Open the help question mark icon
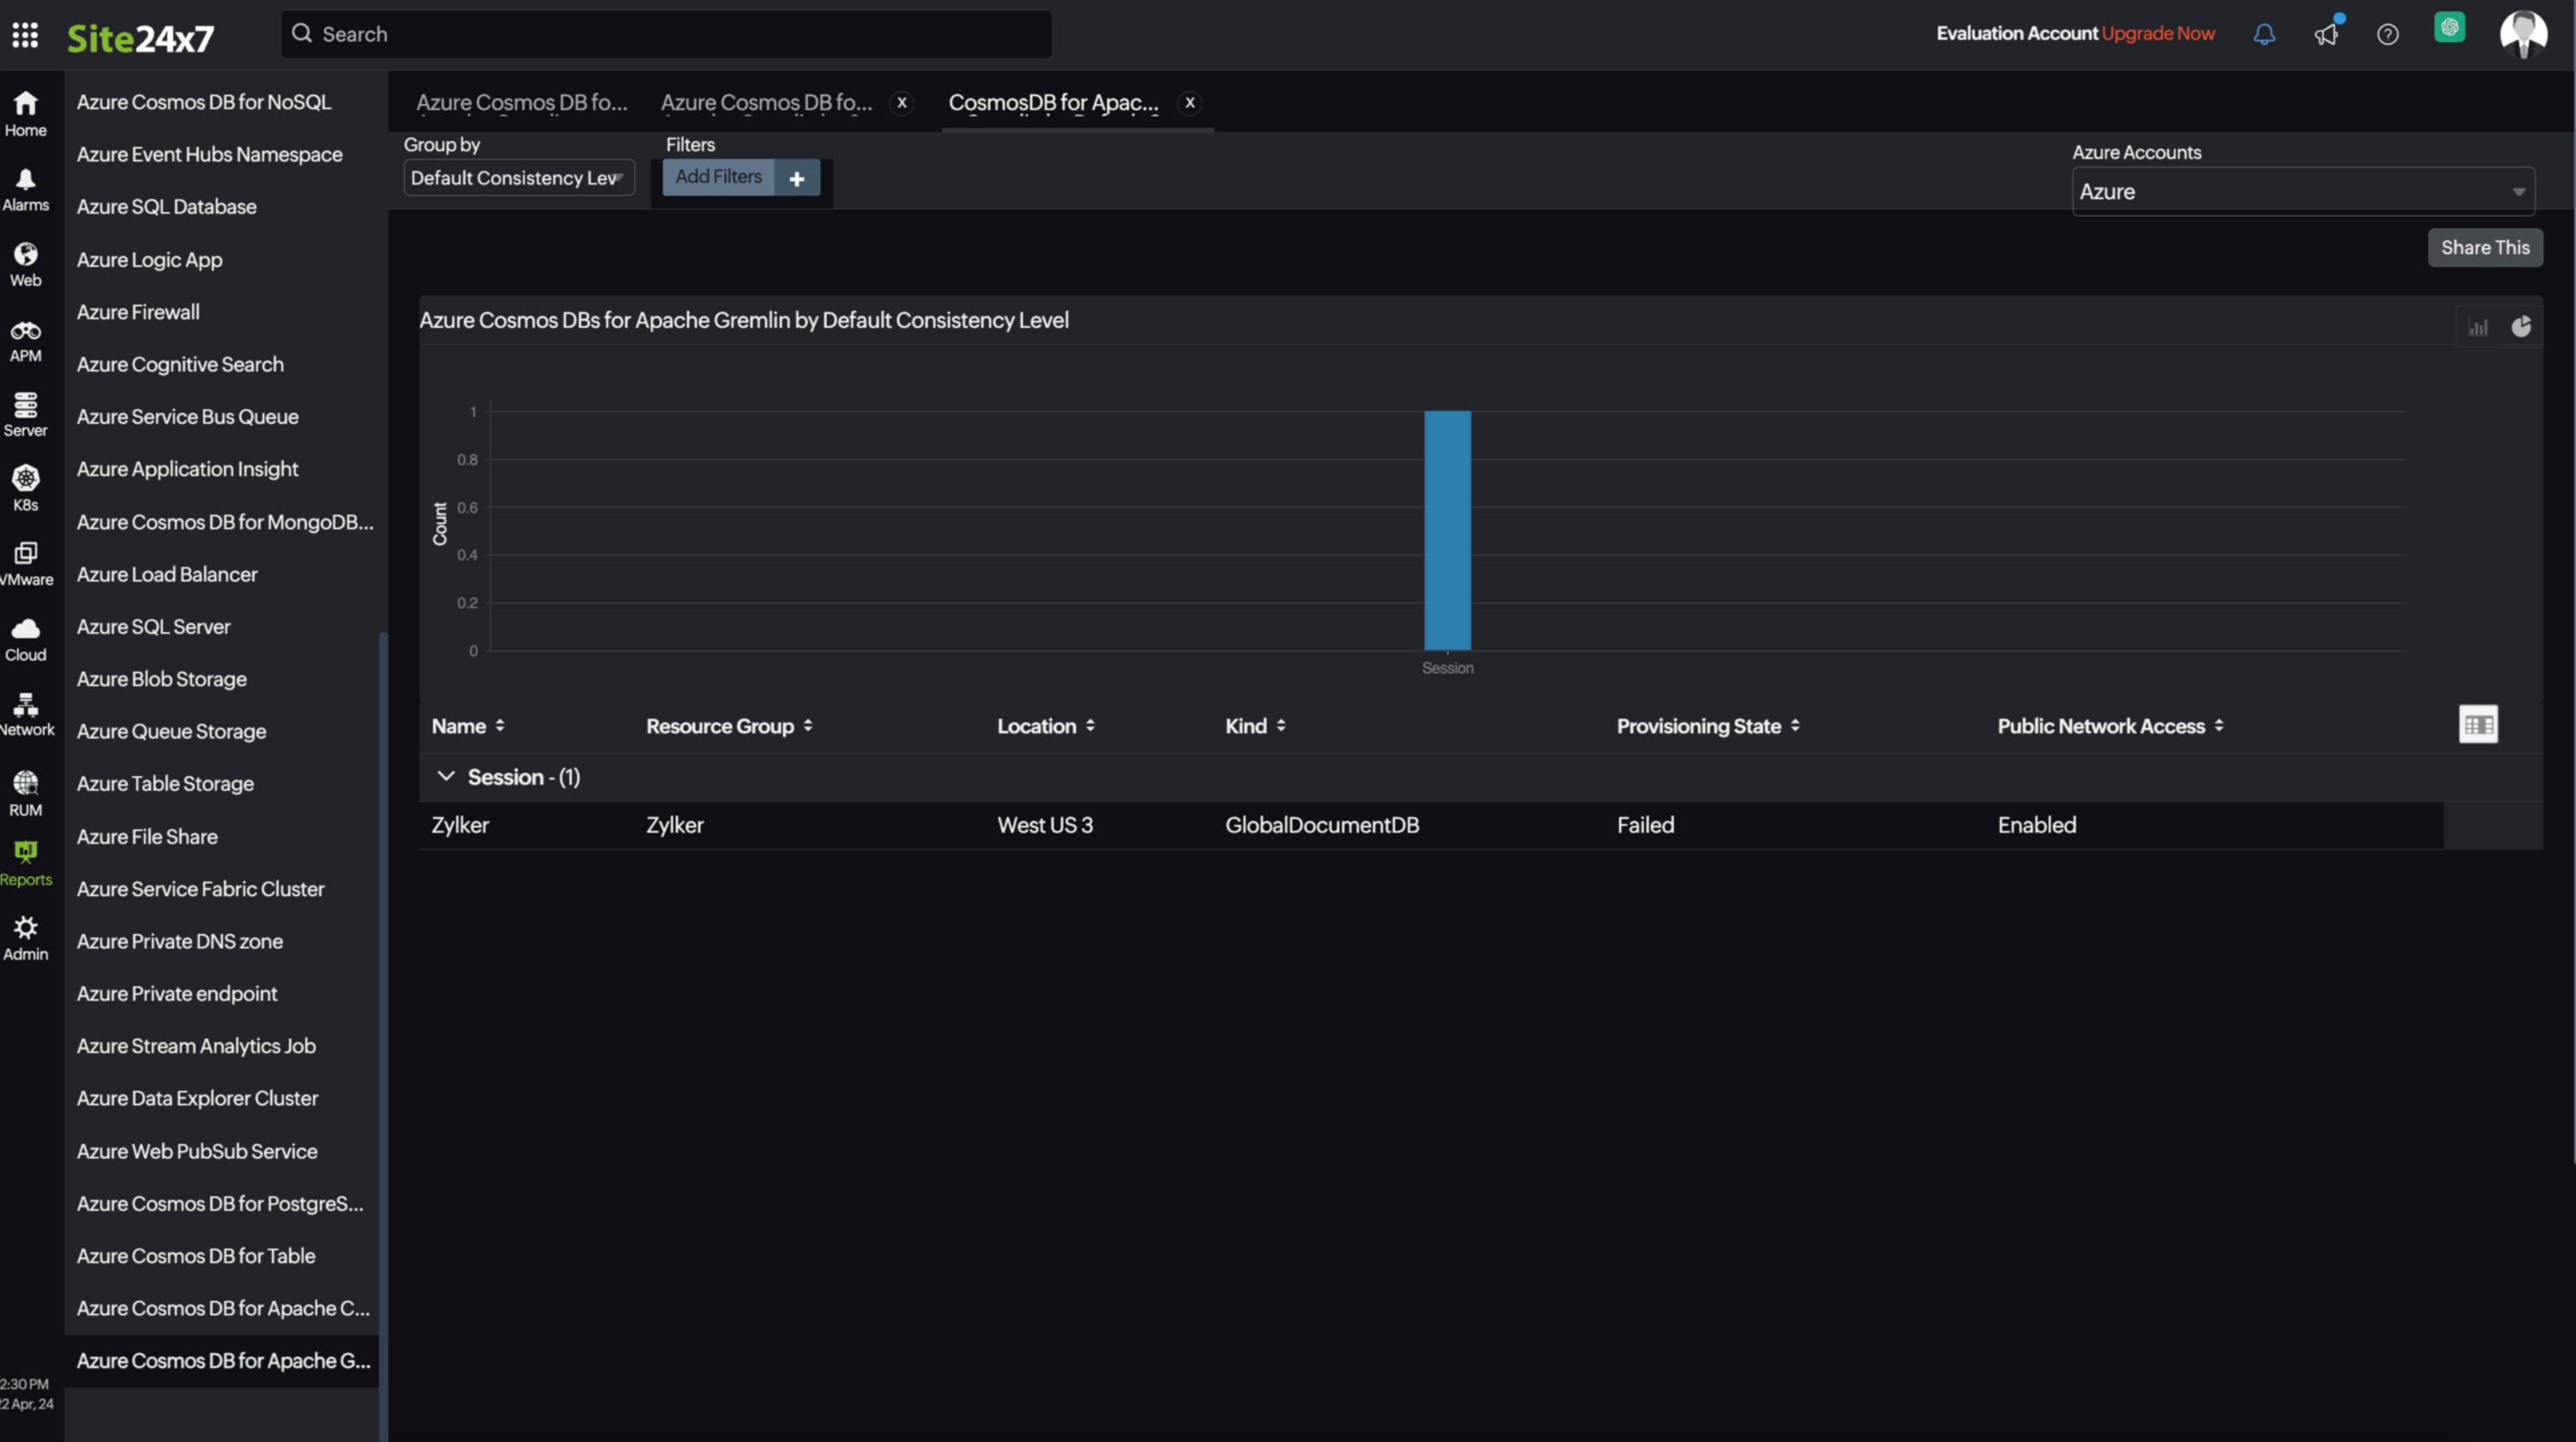Image resolution: width=2576 pixels, height=1442 pixels. pyautogui.click(x=2387, y=35)
